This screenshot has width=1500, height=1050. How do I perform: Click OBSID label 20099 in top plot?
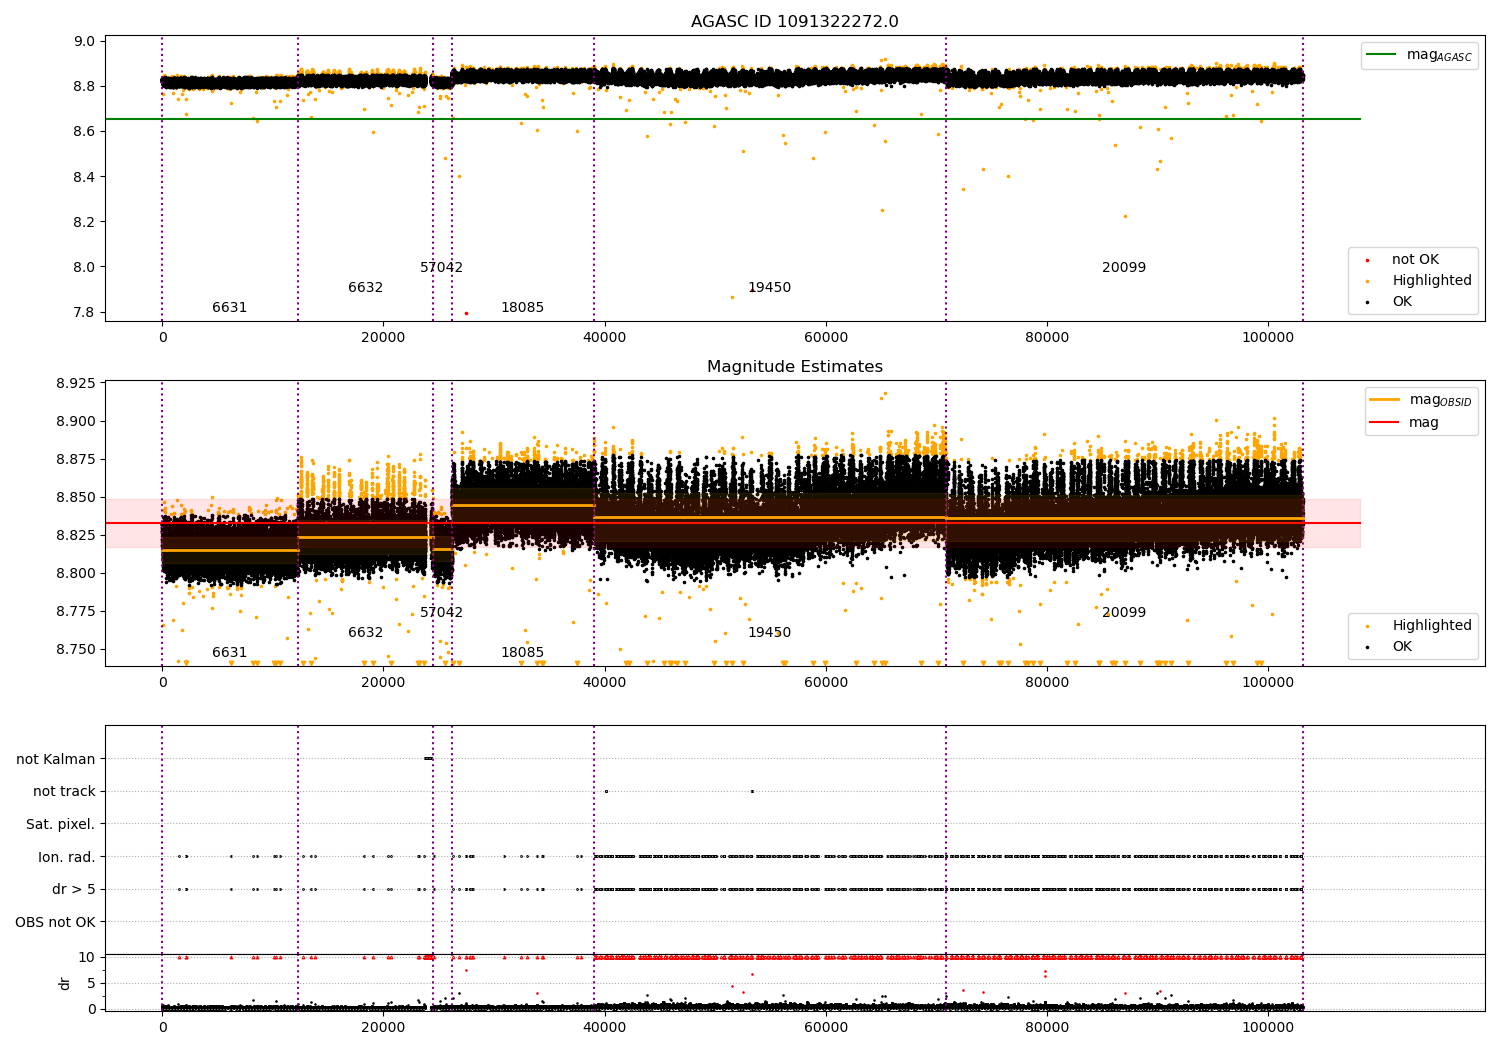[x=1124, y=267]
